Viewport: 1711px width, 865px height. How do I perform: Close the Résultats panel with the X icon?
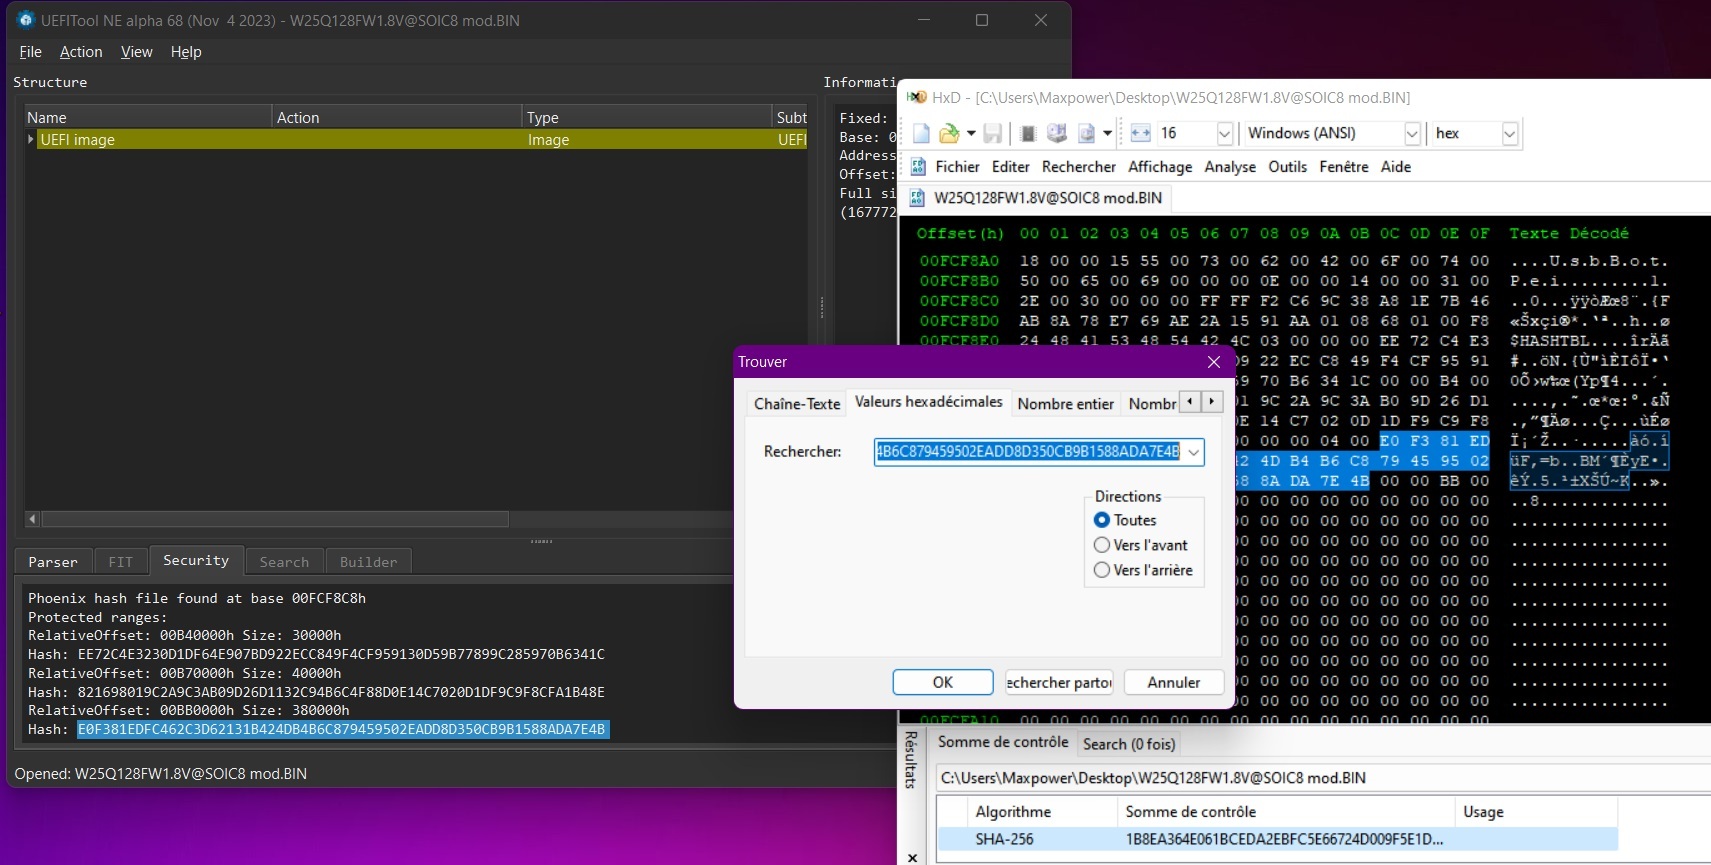[912, 857]
